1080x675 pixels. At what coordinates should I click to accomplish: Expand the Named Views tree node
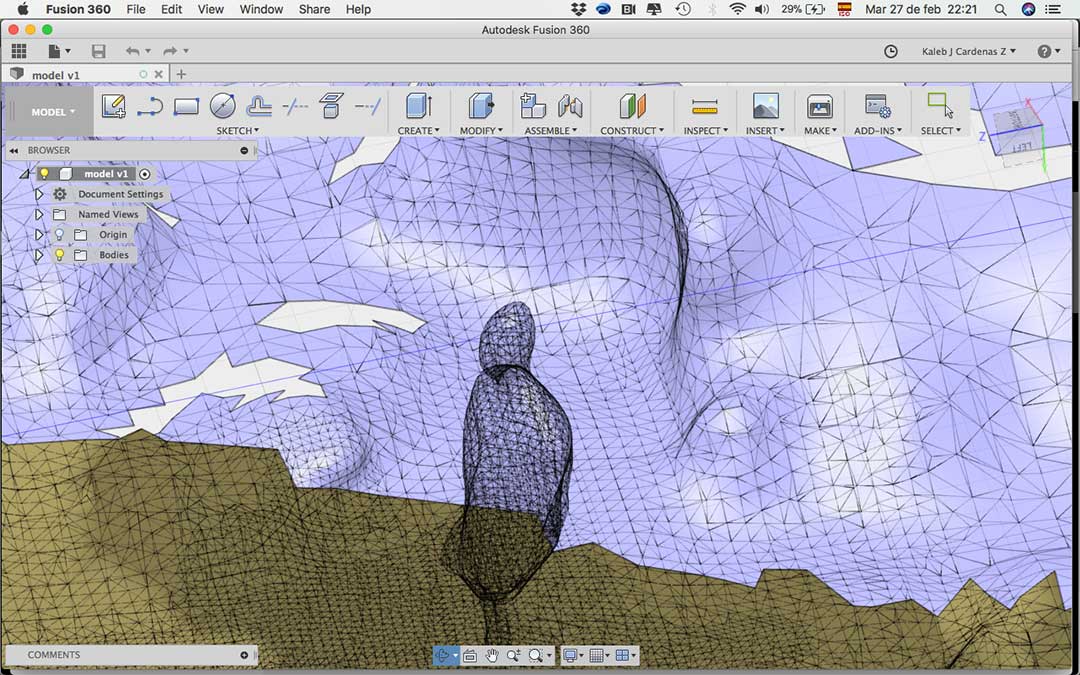click(39, 214)
